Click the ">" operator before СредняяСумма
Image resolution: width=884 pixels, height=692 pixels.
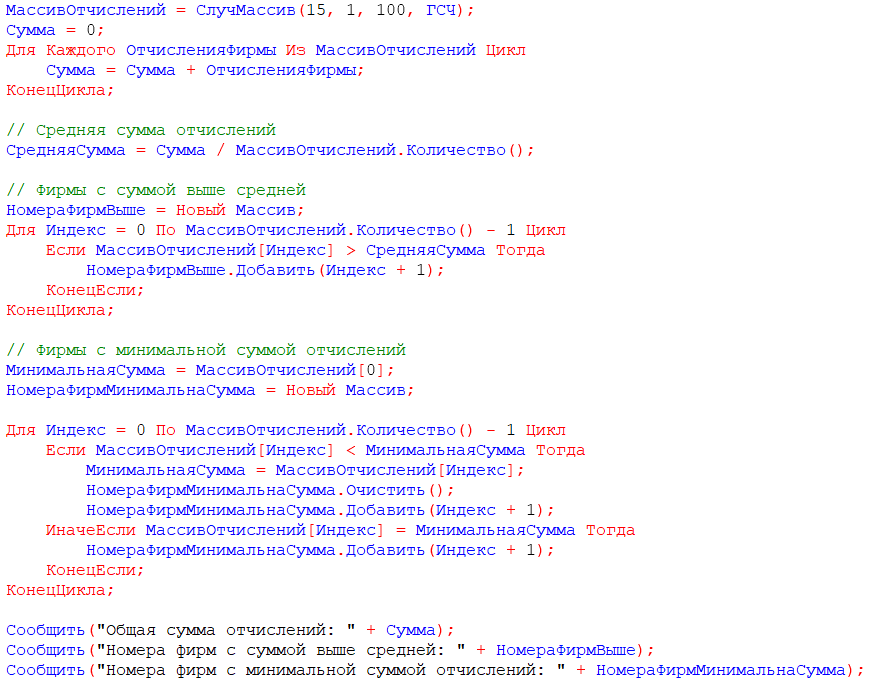click(x=351, y=250)
